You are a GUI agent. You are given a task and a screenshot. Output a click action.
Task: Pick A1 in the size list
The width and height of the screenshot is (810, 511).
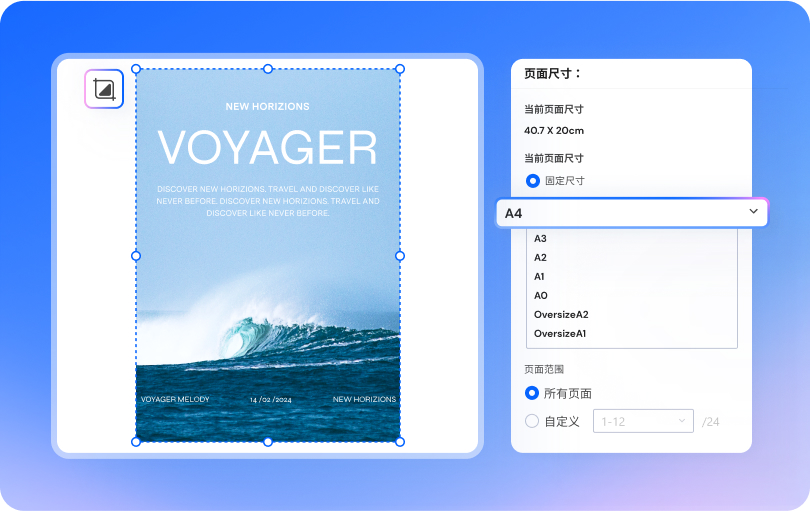pyautogui.click(x=541, y=277)
